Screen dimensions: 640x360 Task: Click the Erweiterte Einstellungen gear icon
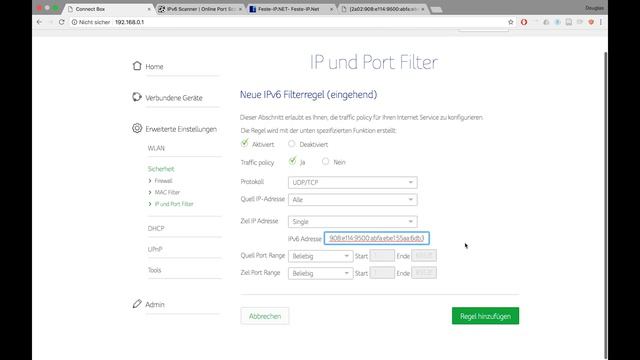coord(137,128)
